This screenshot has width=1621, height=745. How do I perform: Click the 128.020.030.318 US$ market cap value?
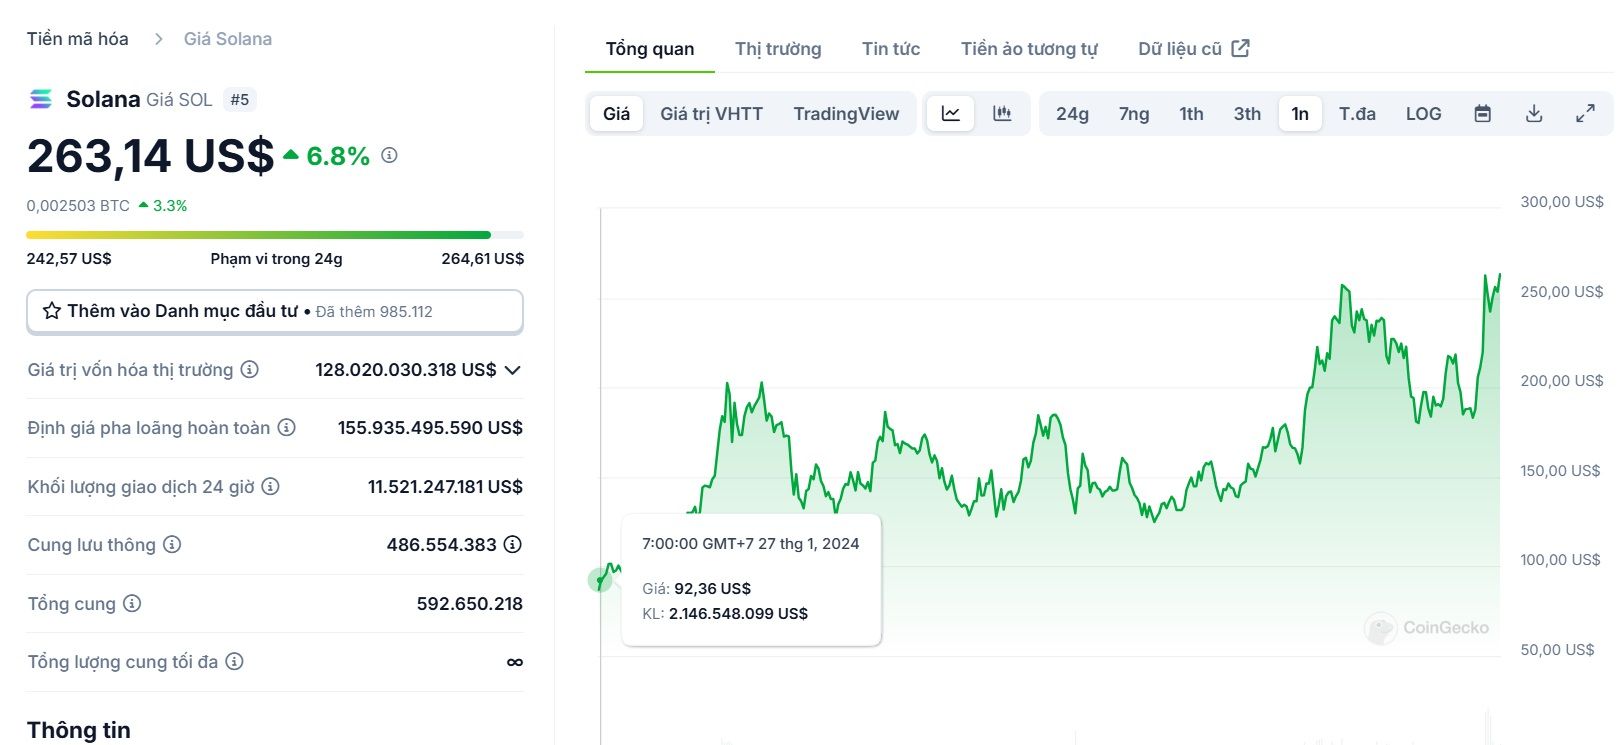click(406, 369)
